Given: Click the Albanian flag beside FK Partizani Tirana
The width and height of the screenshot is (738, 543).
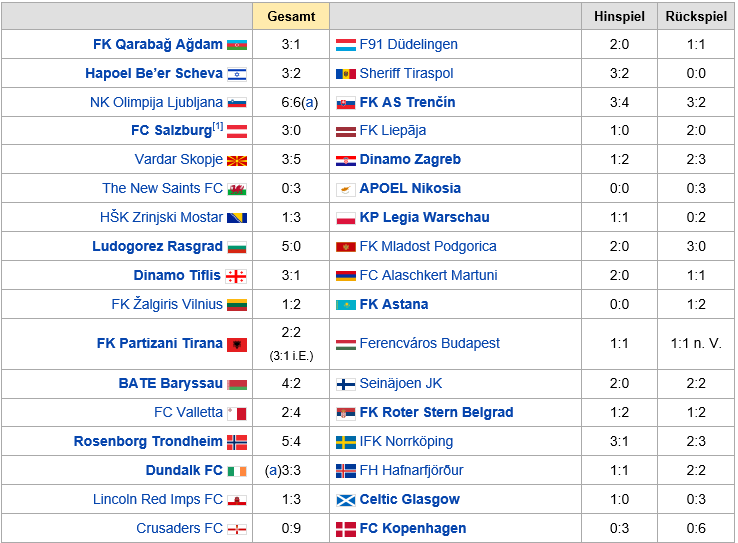Looking at the screenshot, I should [237, 344].
